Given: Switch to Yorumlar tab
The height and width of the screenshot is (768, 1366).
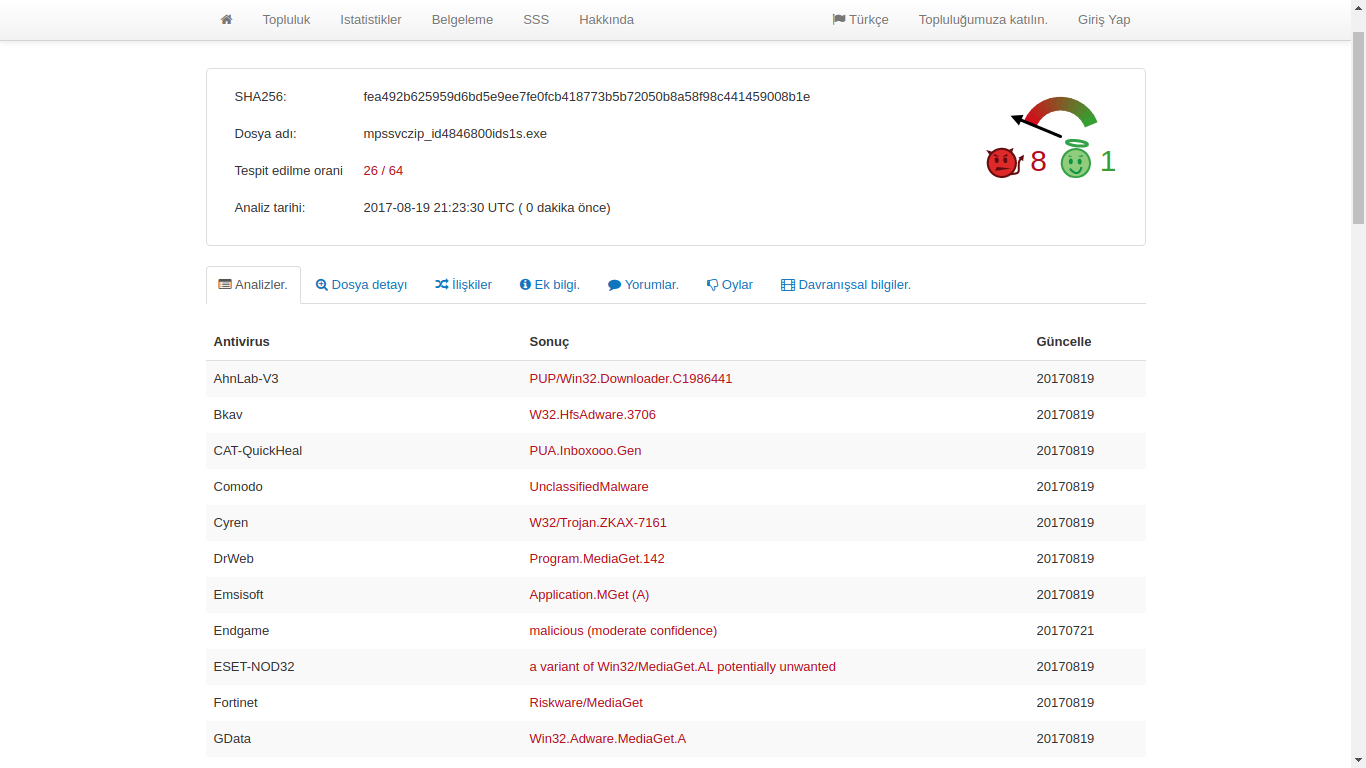Looking at the screenshot, I should tap(643, 285).
